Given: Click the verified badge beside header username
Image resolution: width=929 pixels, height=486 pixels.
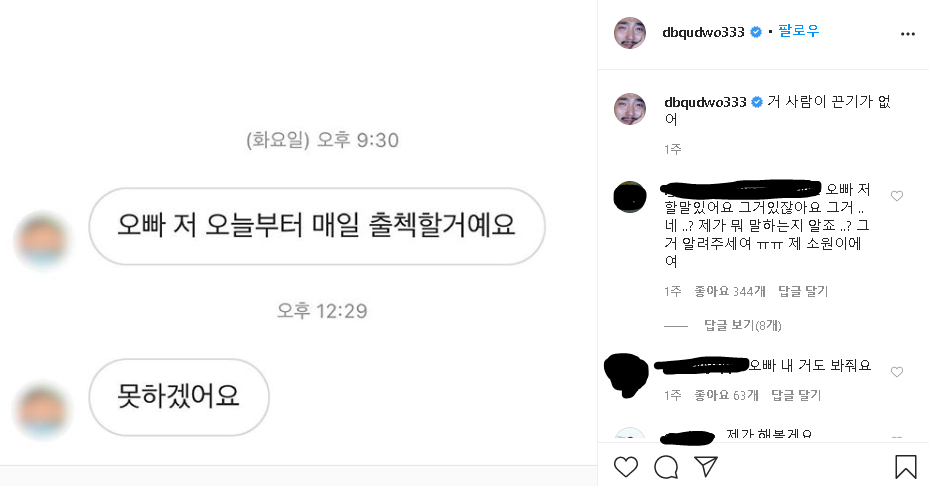Looking at the screenshot, I should 756,32.
